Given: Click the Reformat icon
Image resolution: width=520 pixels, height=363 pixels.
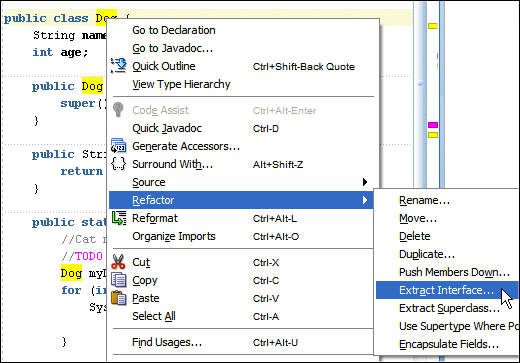Looking at the screenshot, I should pyautogui.click(x=119, y=218).
